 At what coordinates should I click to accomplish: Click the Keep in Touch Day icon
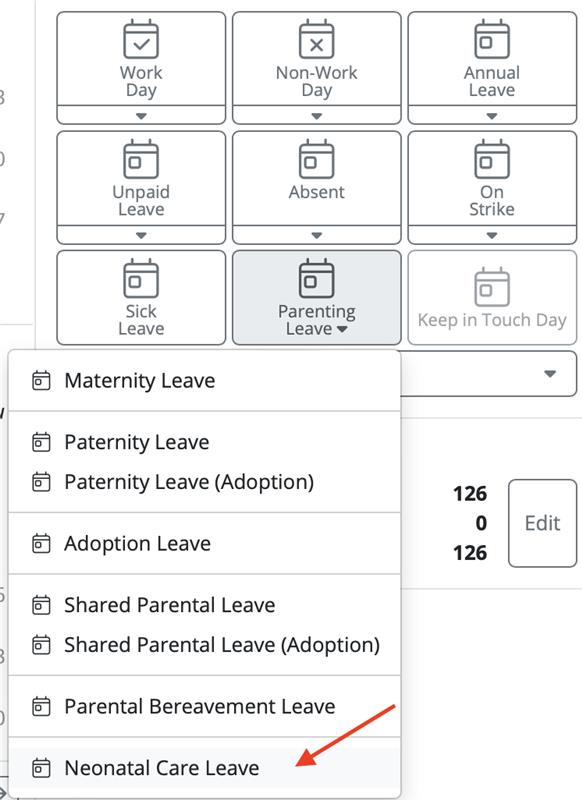click(x=492, y=286)
